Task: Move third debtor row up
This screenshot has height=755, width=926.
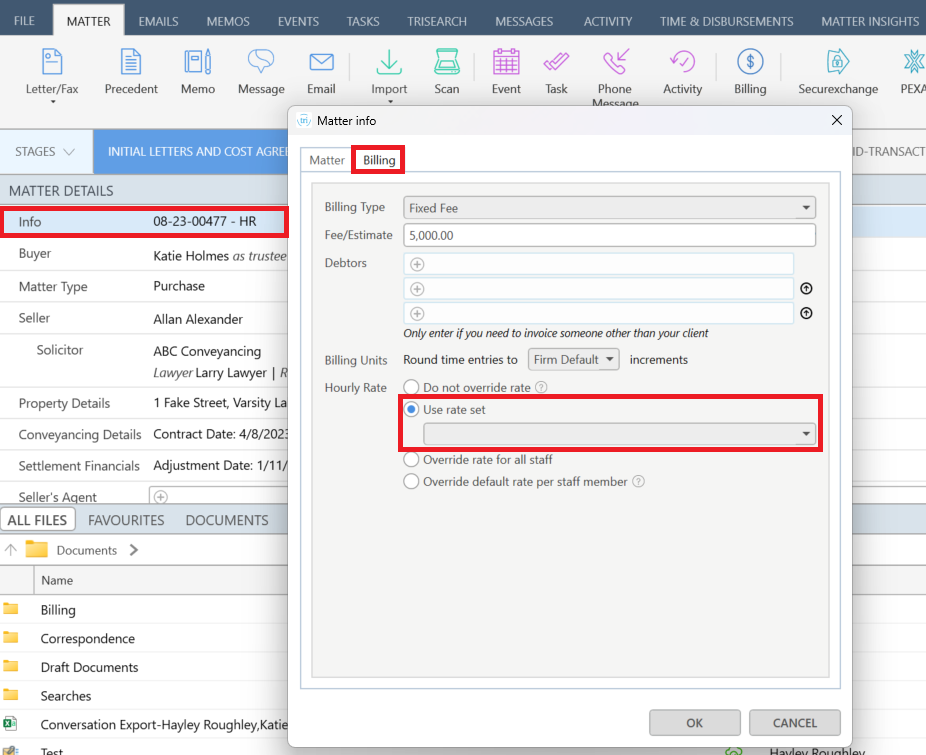Action: click(x=806, y=313)
